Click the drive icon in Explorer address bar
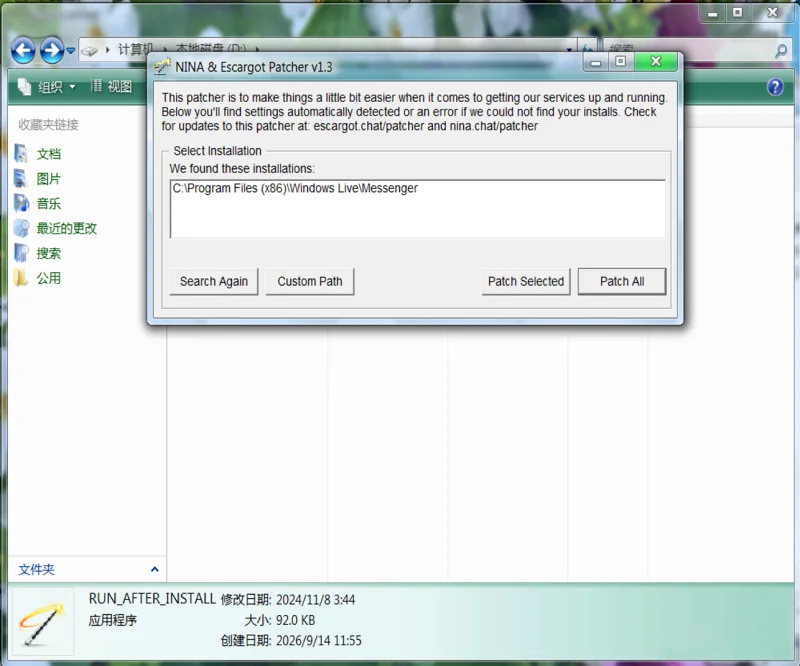The image size is (800, 666). point(89,50)
